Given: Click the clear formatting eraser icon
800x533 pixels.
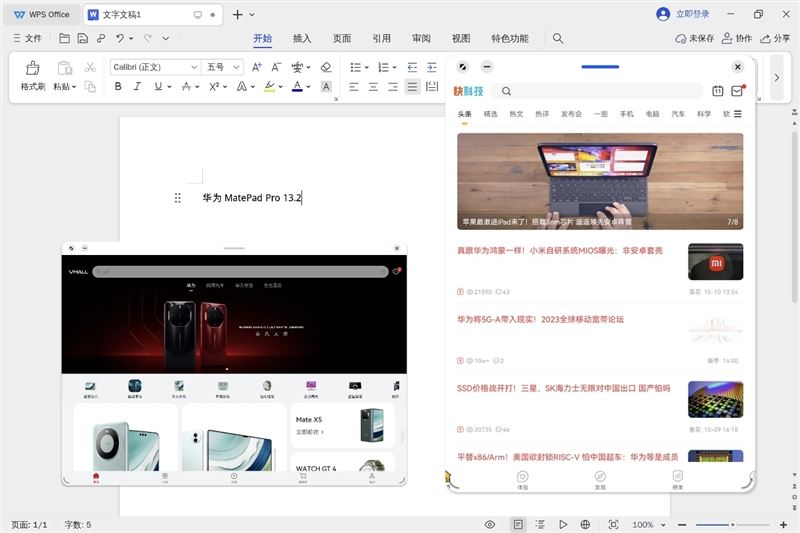Looking at the screenshot, I should click(325, 67).
